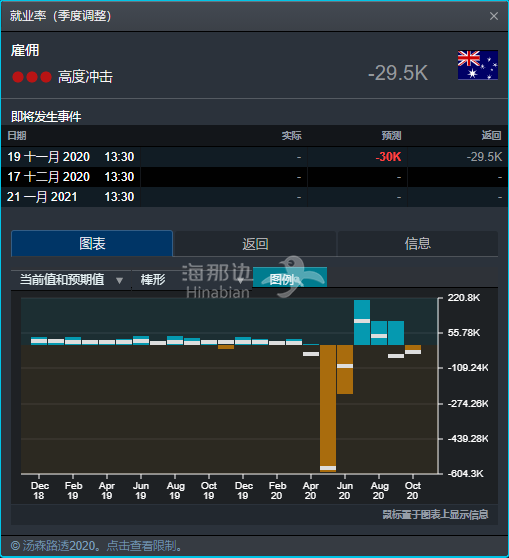This screenshot has height=558, width=509.
Task: Click the Australian flag icon
Action: click(x=478, y=65)
